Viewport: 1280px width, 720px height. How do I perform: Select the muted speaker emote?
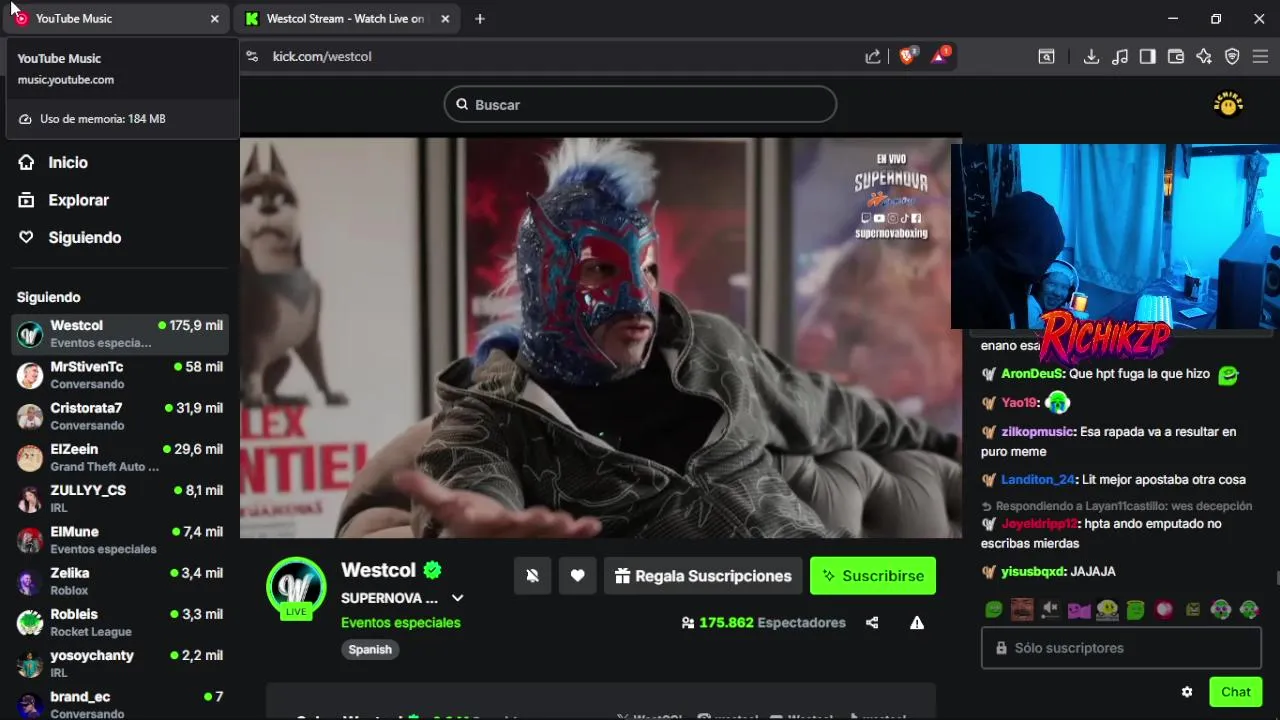[x=1050, y=609]
